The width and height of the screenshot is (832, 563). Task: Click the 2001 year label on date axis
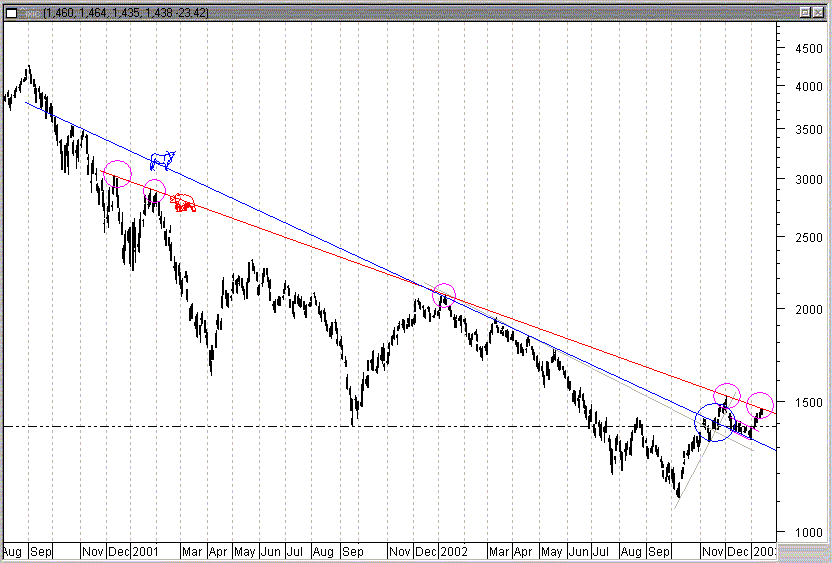145,551
